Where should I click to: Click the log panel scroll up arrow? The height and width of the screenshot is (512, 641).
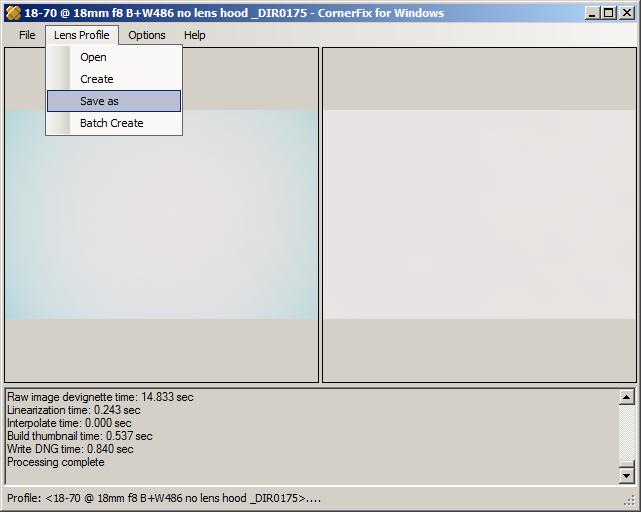pyautogui.click(x=627, y=397)
